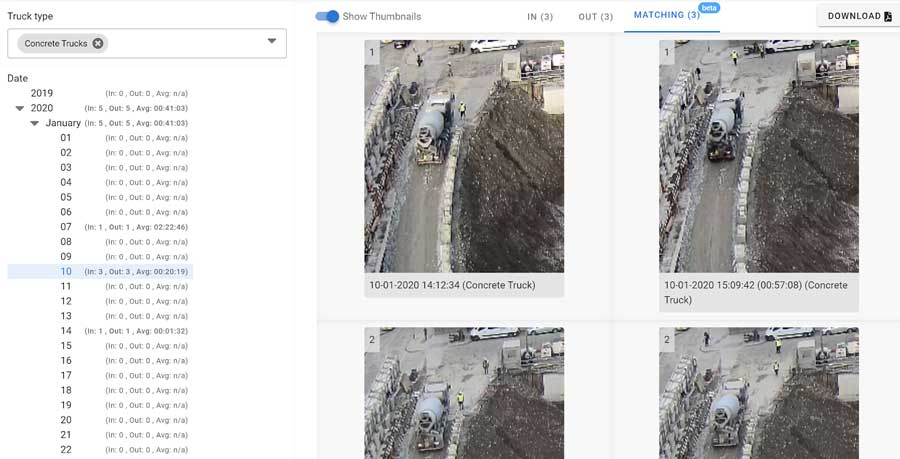Collapse the 2020 year node
Image resolution: width=900 pixels, height=459 pixels.
coord(20,108)
